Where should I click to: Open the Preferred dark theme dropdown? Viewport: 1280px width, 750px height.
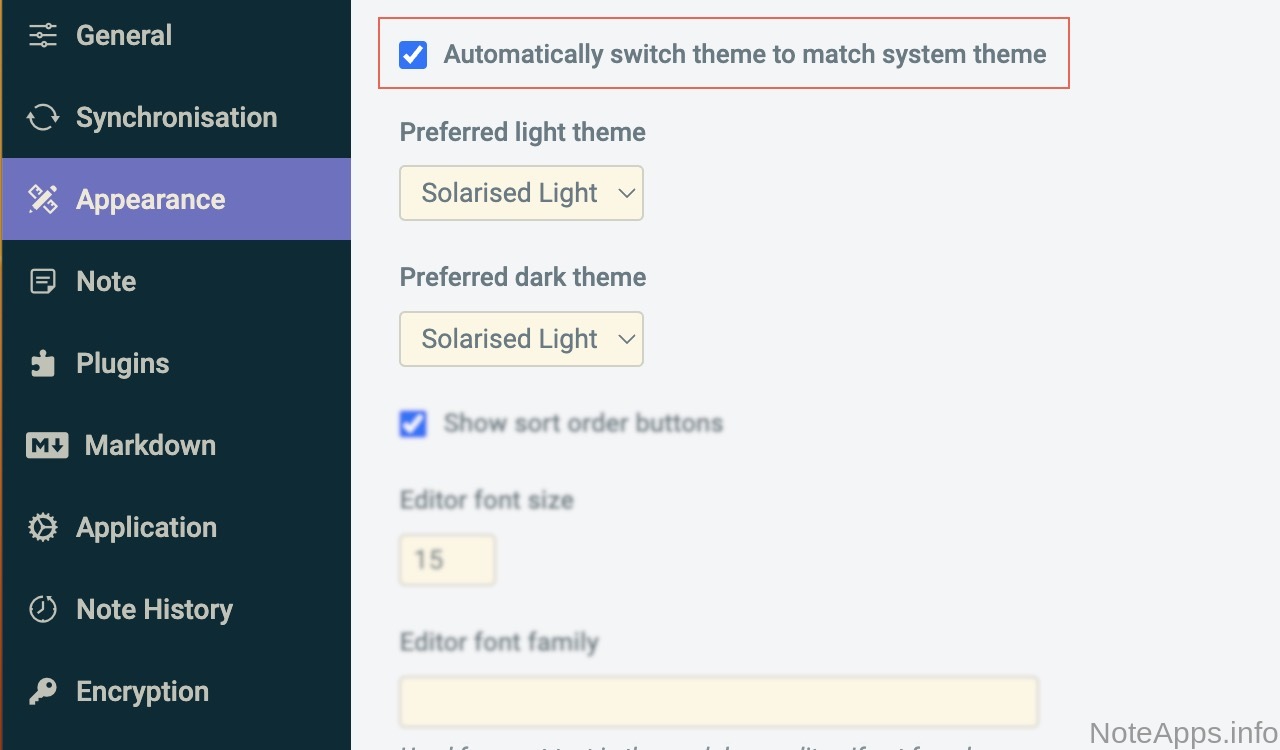pos(521,339)
